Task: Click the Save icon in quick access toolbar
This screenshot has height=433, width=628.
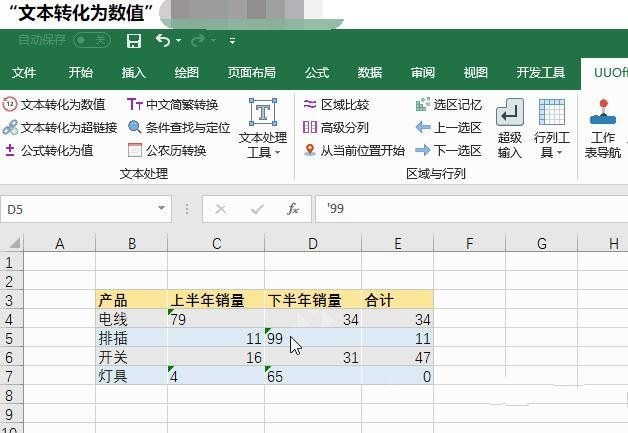Action: 134,41
